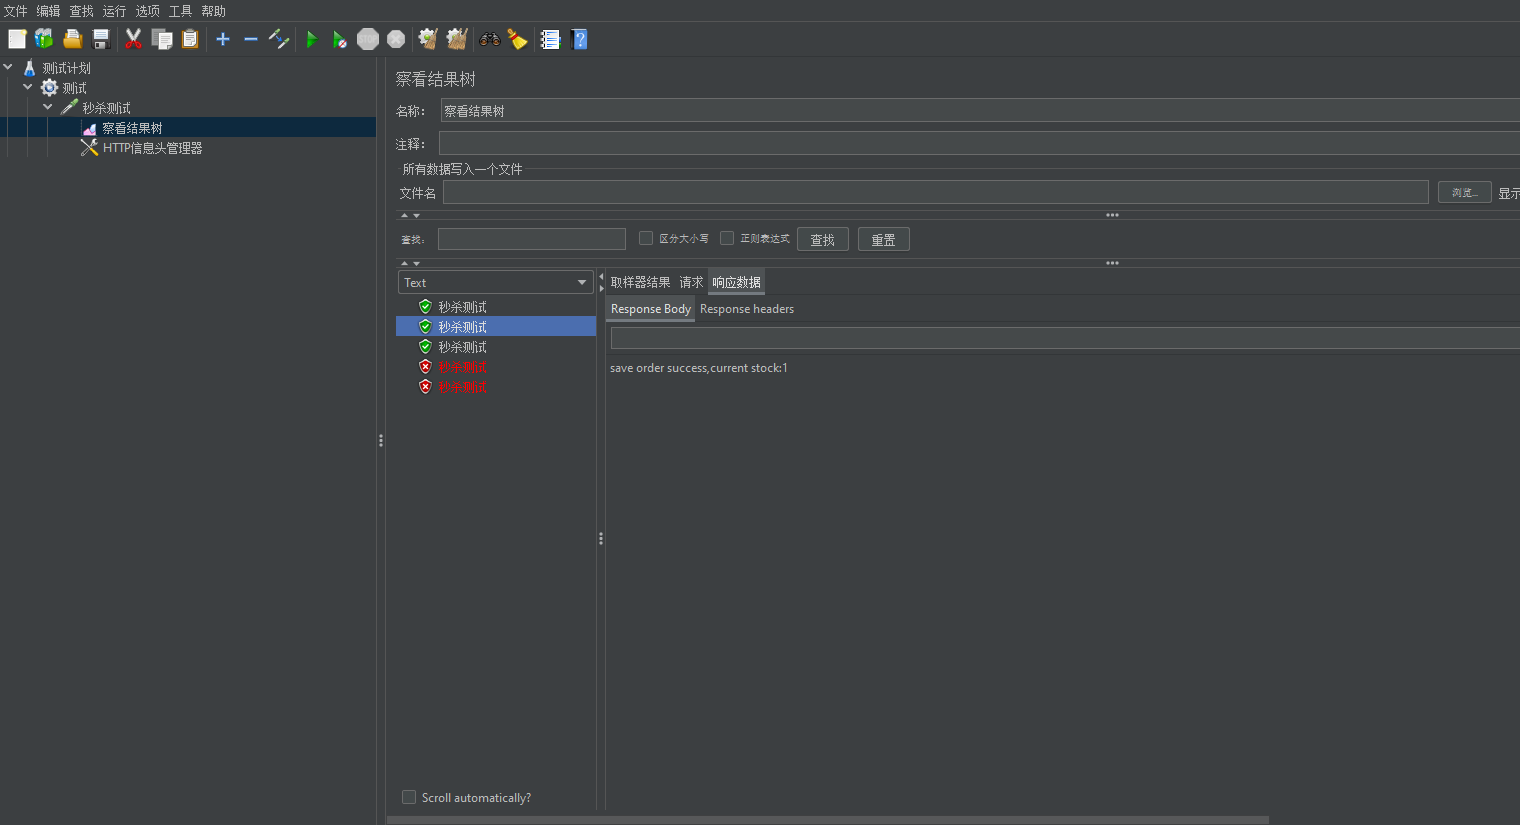Collapse result list with left splitter arrow

coord(601,277)
